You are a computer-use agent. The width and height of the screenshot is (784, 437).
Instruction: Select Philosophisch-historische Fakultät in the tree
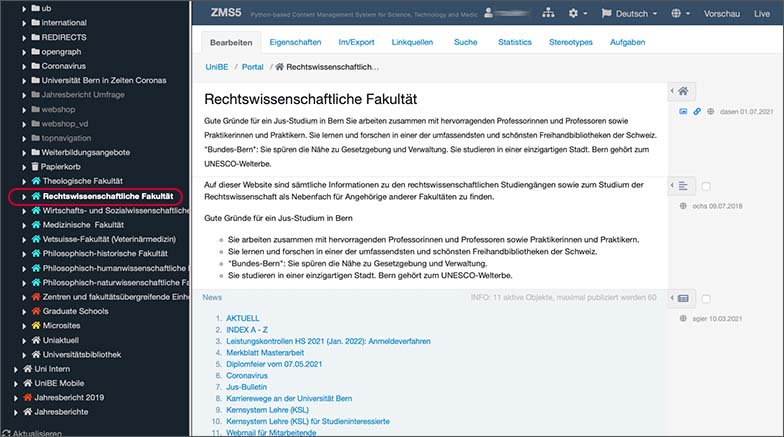pyautogui.click(x=105, y=254)
